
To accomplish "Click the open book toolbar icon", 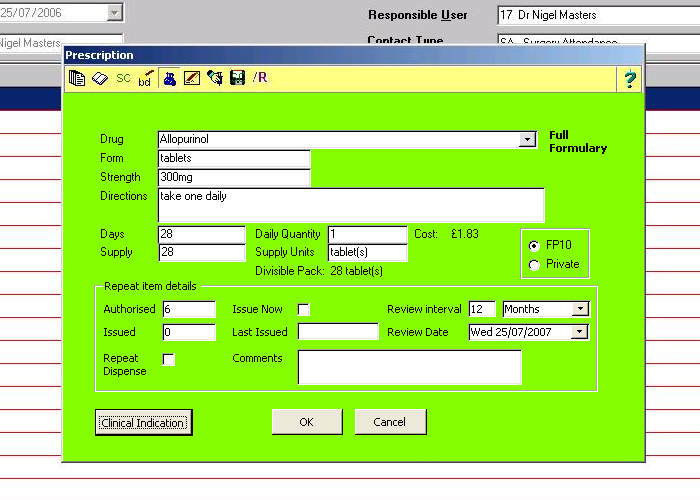I will click(x=100, y=79).
